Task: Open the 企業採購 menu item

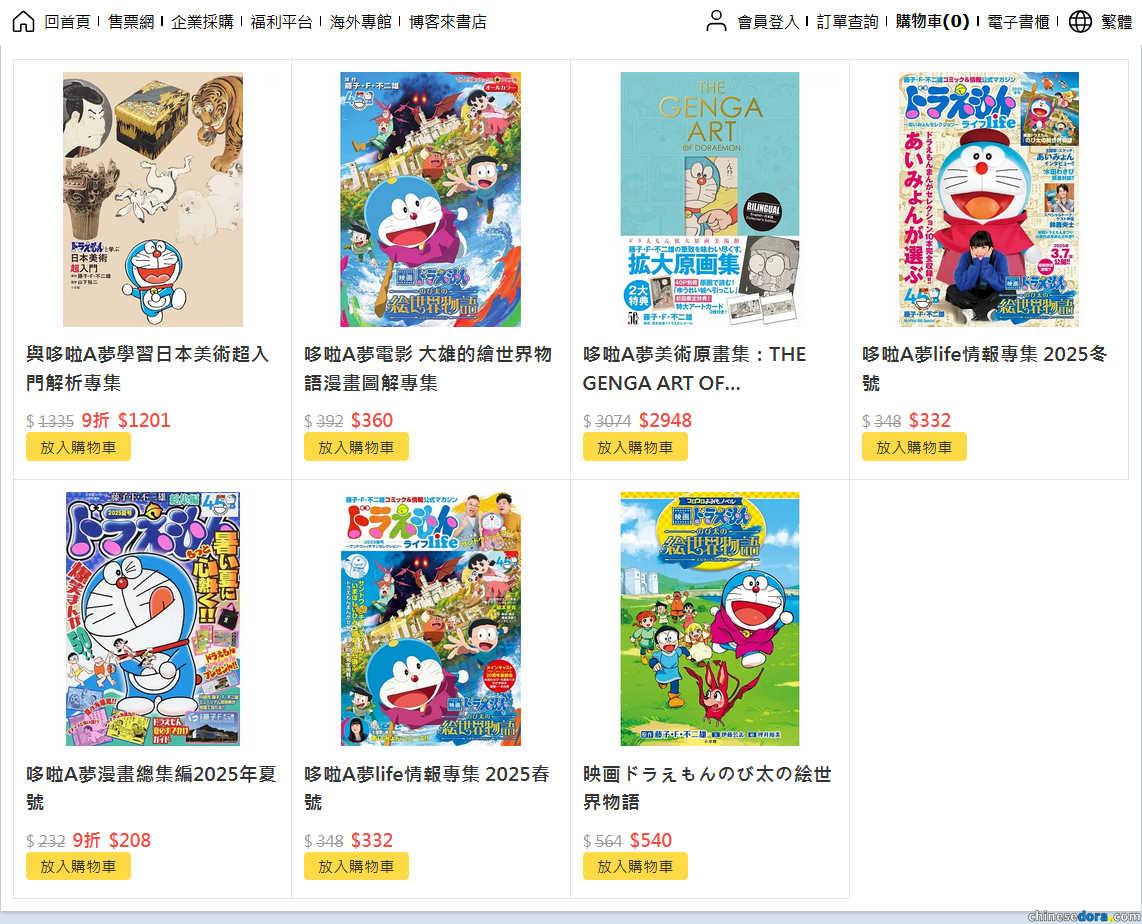Action: [x=202, y=22]
